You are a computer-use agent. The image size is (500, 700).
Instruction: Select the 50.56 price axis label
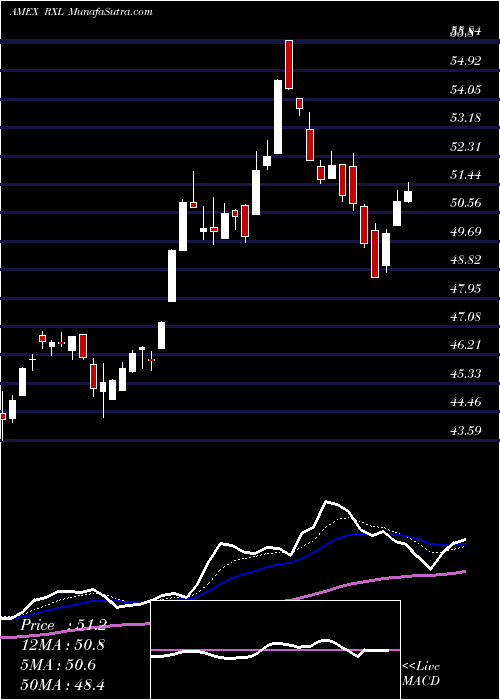pos(466,203)
